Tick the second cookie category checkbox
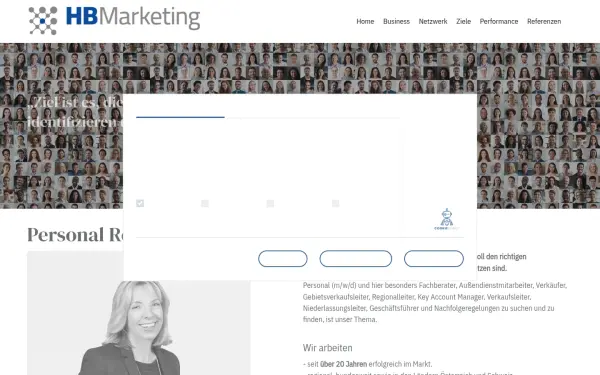The image size is (600, 375). coord(205,203)
